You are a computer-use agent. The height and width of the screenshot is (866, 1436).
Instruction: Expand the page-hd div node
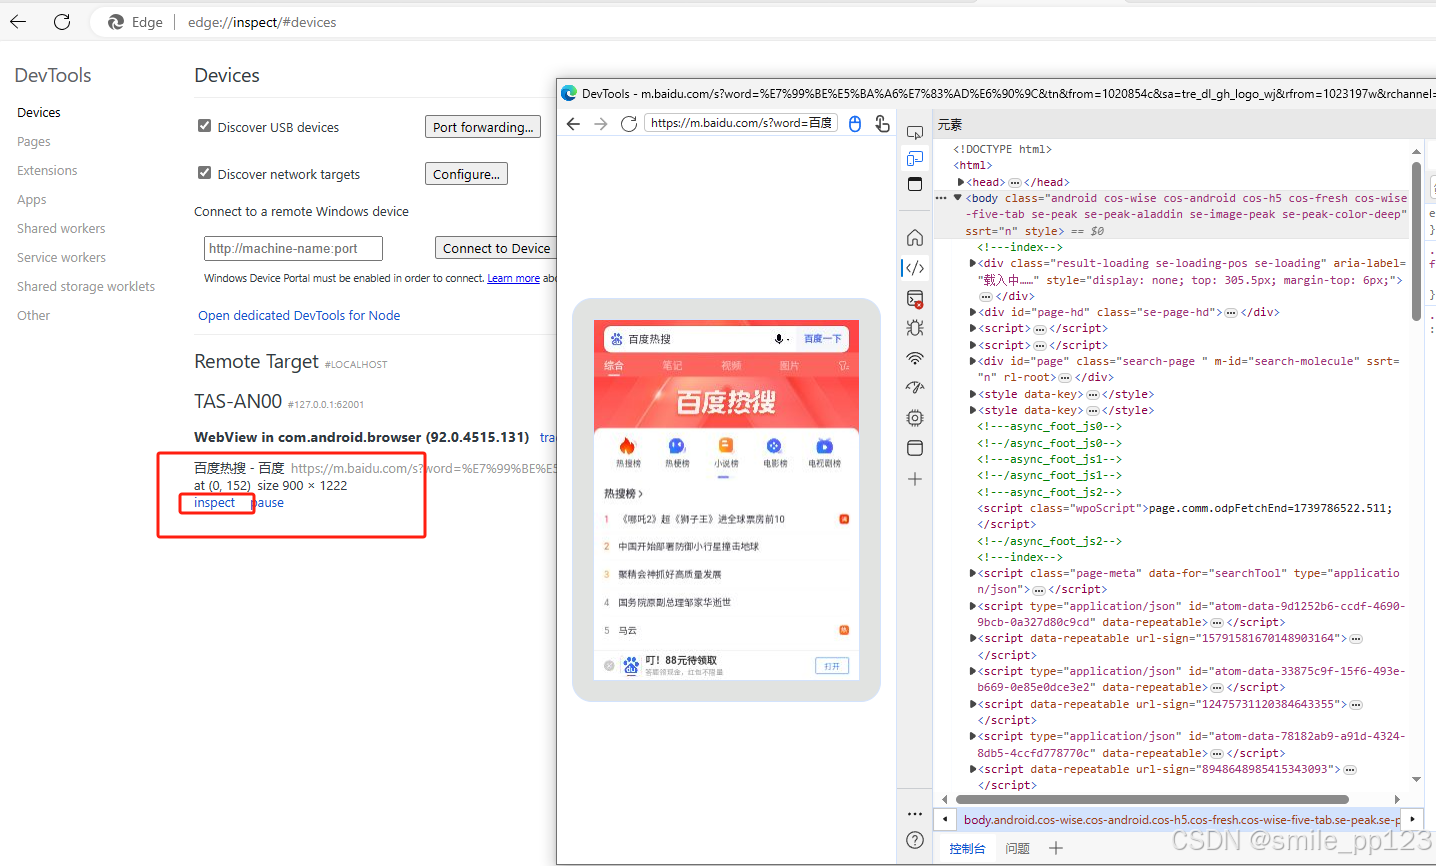(973, 312)
